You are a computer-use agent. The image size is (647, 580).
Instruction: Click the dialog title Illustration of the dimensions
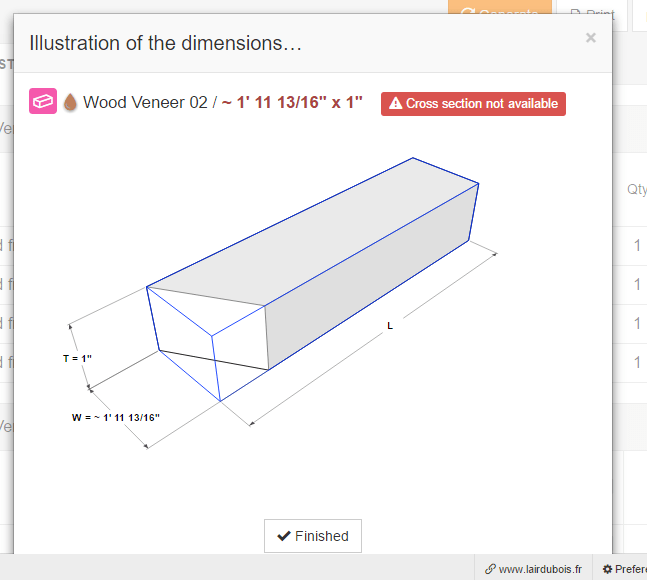click(165, 43)
